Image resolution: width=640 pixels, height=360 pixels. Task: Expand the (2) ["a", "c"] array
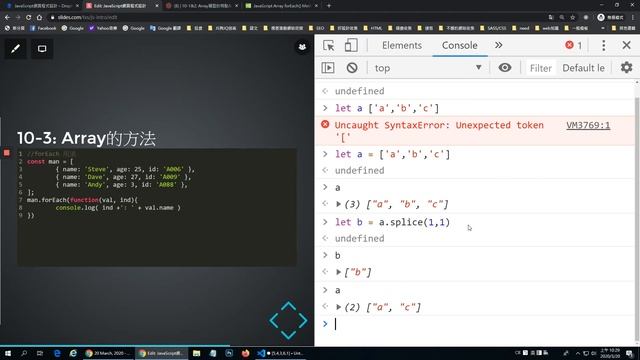click(338, 307)
